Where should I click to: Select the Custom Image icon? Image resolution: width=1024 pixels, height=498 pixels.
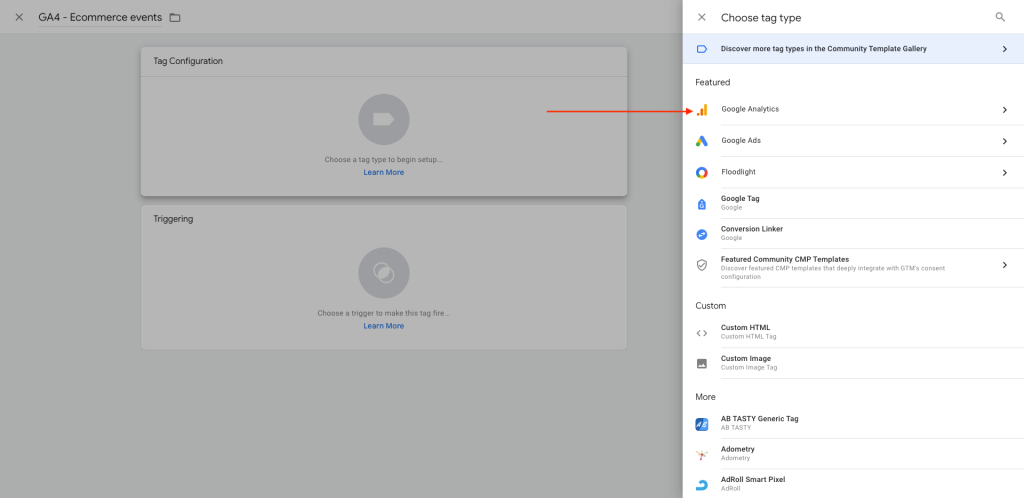pos(702,363)
